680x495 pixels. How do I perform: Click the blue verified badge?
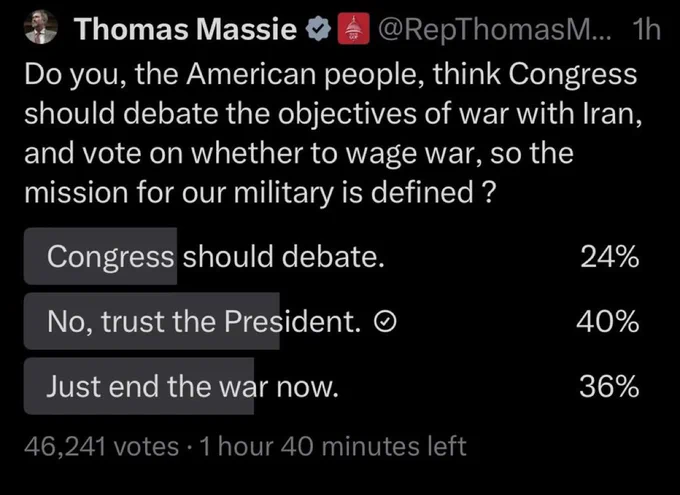point(319,30)
